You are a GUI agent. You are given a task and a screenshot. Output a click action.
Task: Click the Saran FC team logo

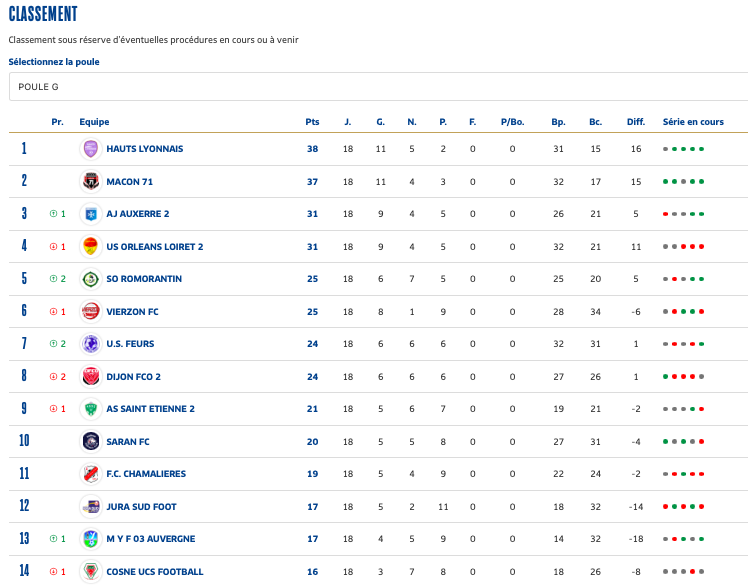[x=90, y=442]
